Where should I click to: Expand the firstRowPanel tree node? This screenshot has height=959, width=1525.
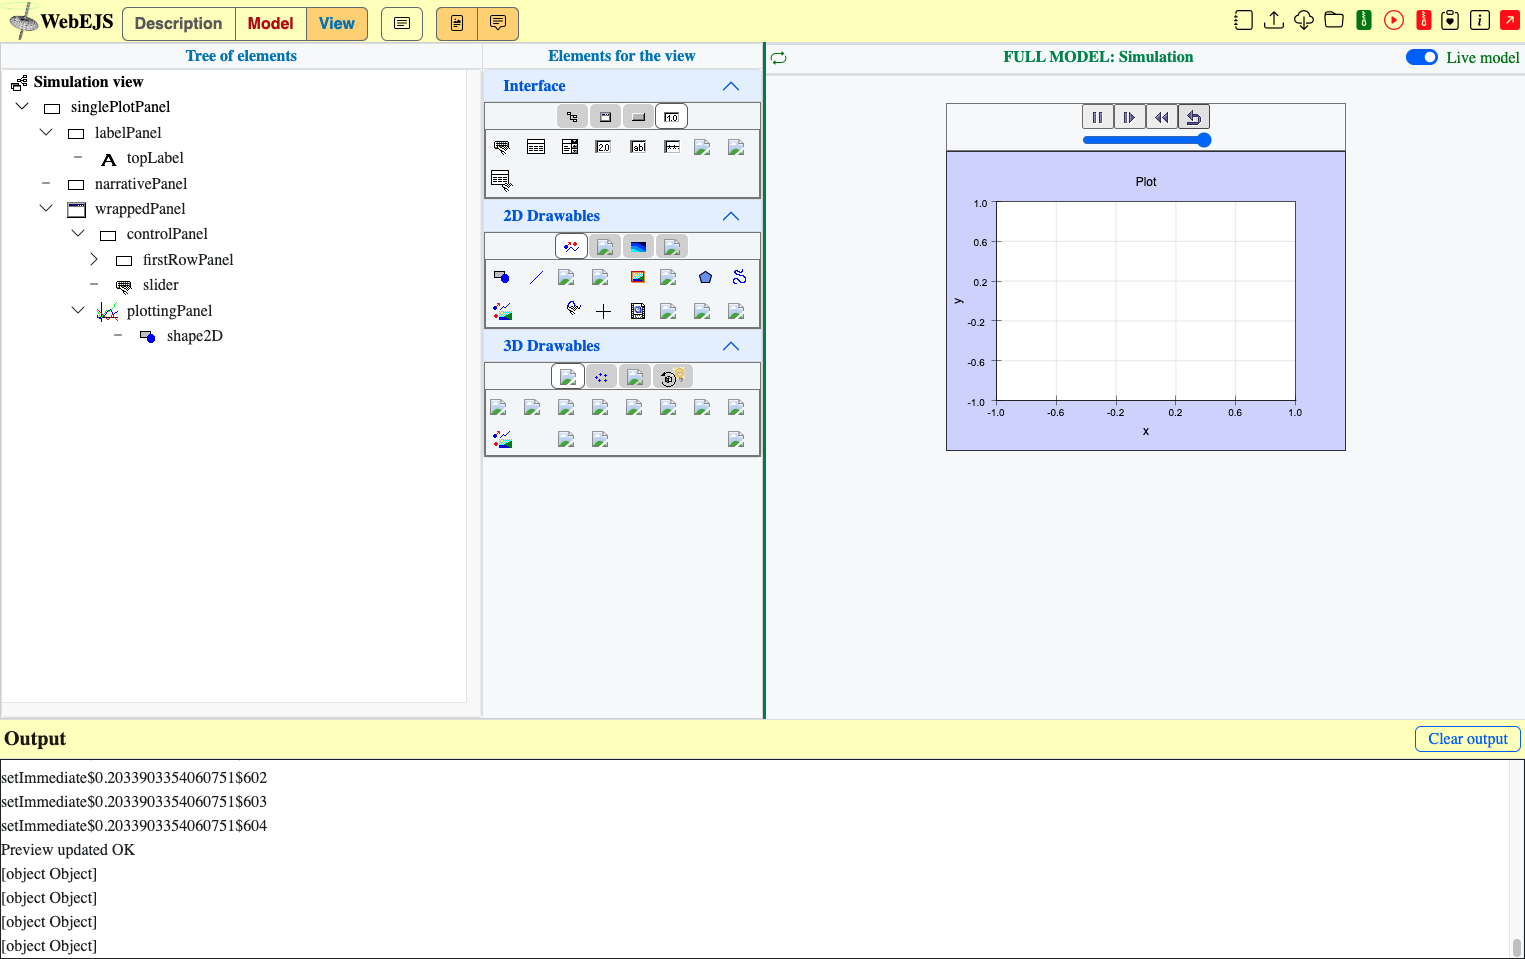94,259
